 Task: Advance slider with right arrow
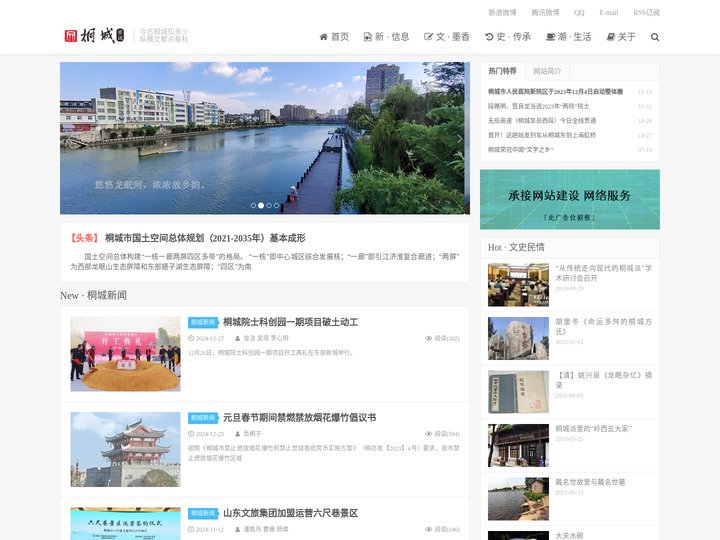point(460,139)
